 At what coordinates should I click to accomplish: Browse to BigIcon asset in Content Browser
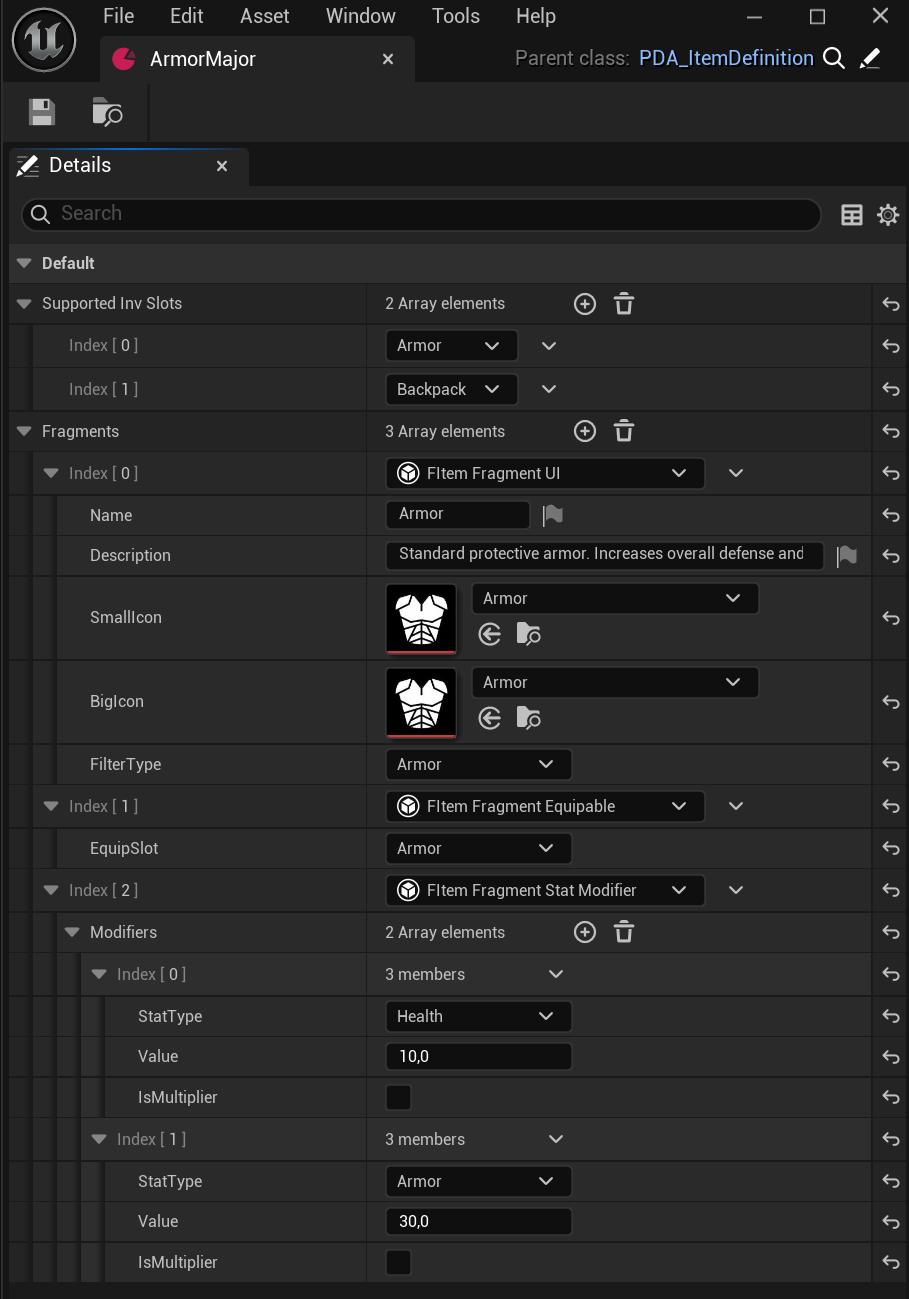pos(528,718)
